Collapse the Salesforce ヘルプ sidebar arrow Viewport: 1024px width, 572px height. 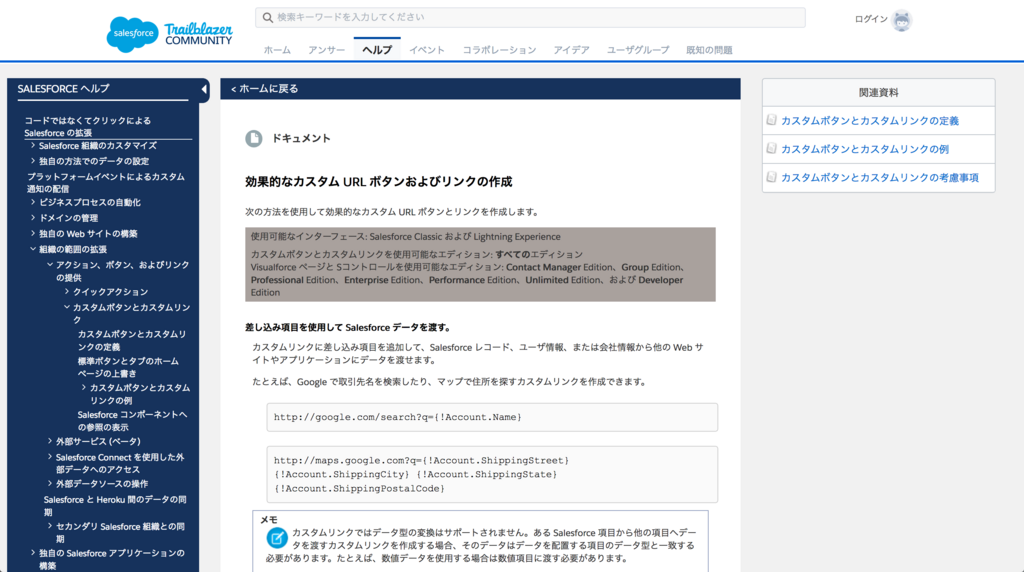tap(204, 89)
